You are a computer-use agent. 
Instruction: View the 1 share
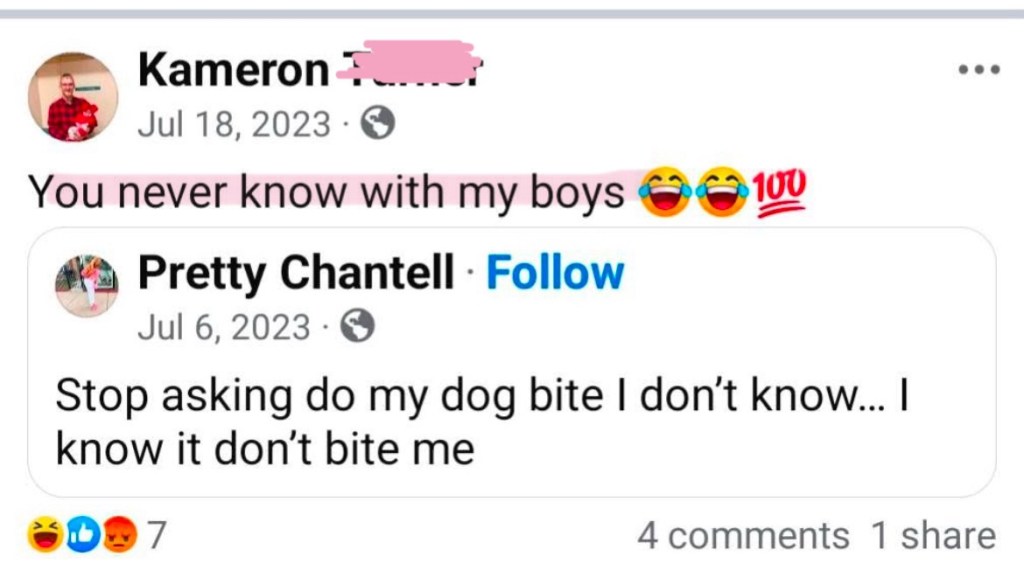[932, 536]
